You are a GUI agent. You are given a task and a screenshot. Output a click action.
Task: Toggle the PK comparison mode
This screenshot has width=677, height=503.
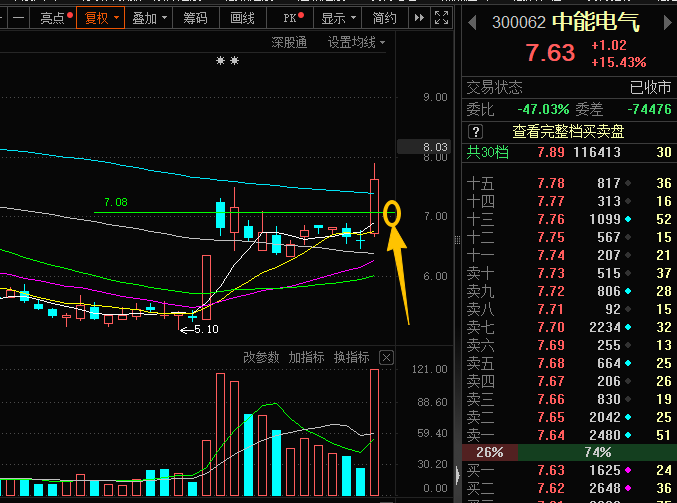coord(293,18)
